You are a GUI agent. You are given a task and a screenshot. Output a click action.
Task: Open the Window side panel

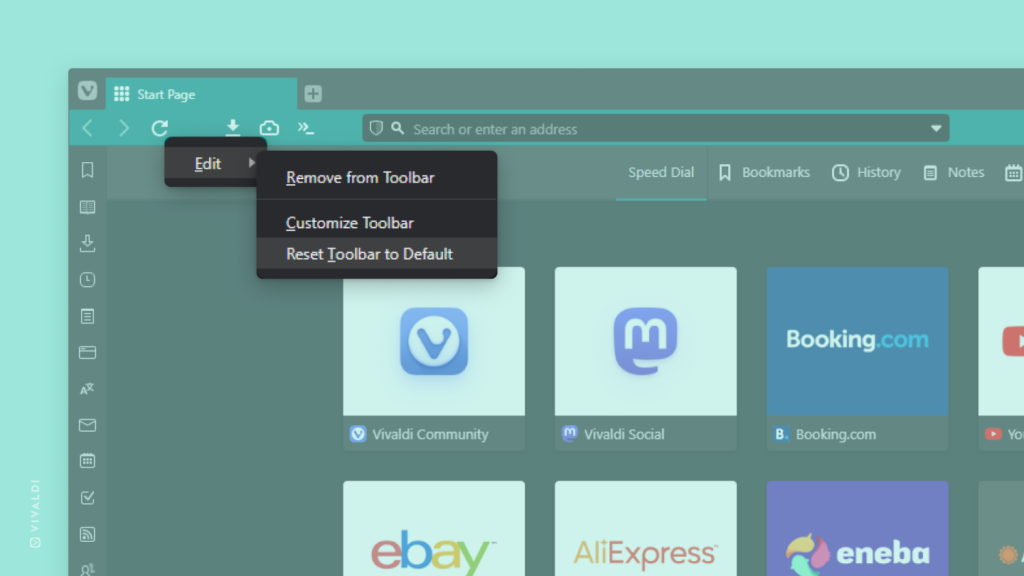pyautogui.click(x=88, y=353)
